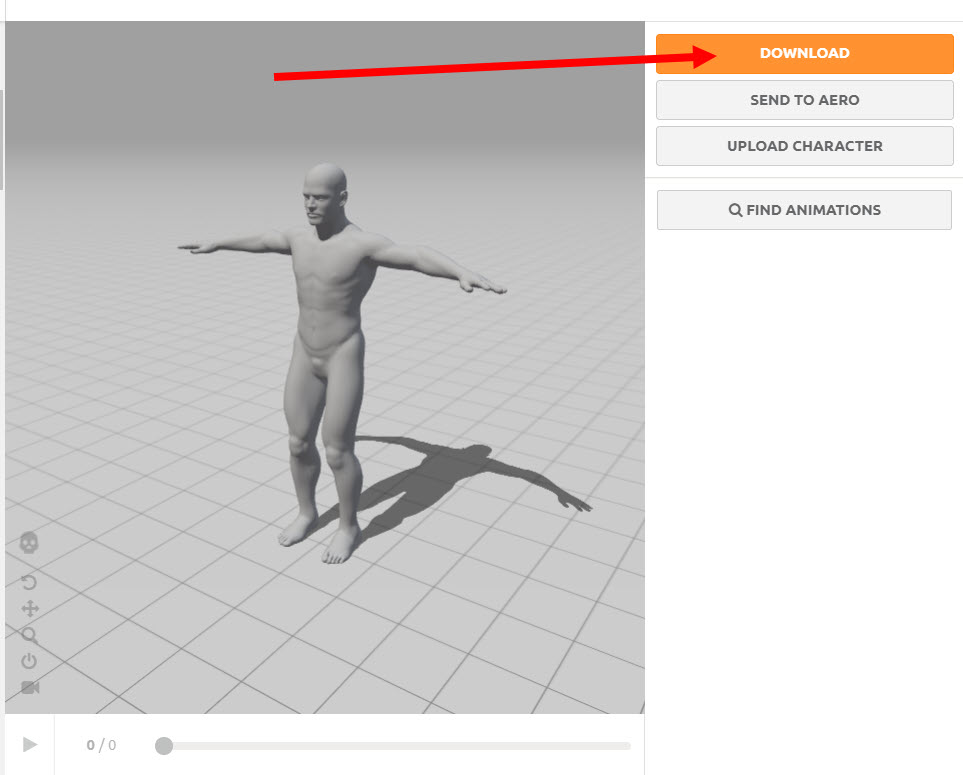The height and width of the screenshot is (775, 963).
Task: Toggle the camera follow video icon
Action: point(30,687)
